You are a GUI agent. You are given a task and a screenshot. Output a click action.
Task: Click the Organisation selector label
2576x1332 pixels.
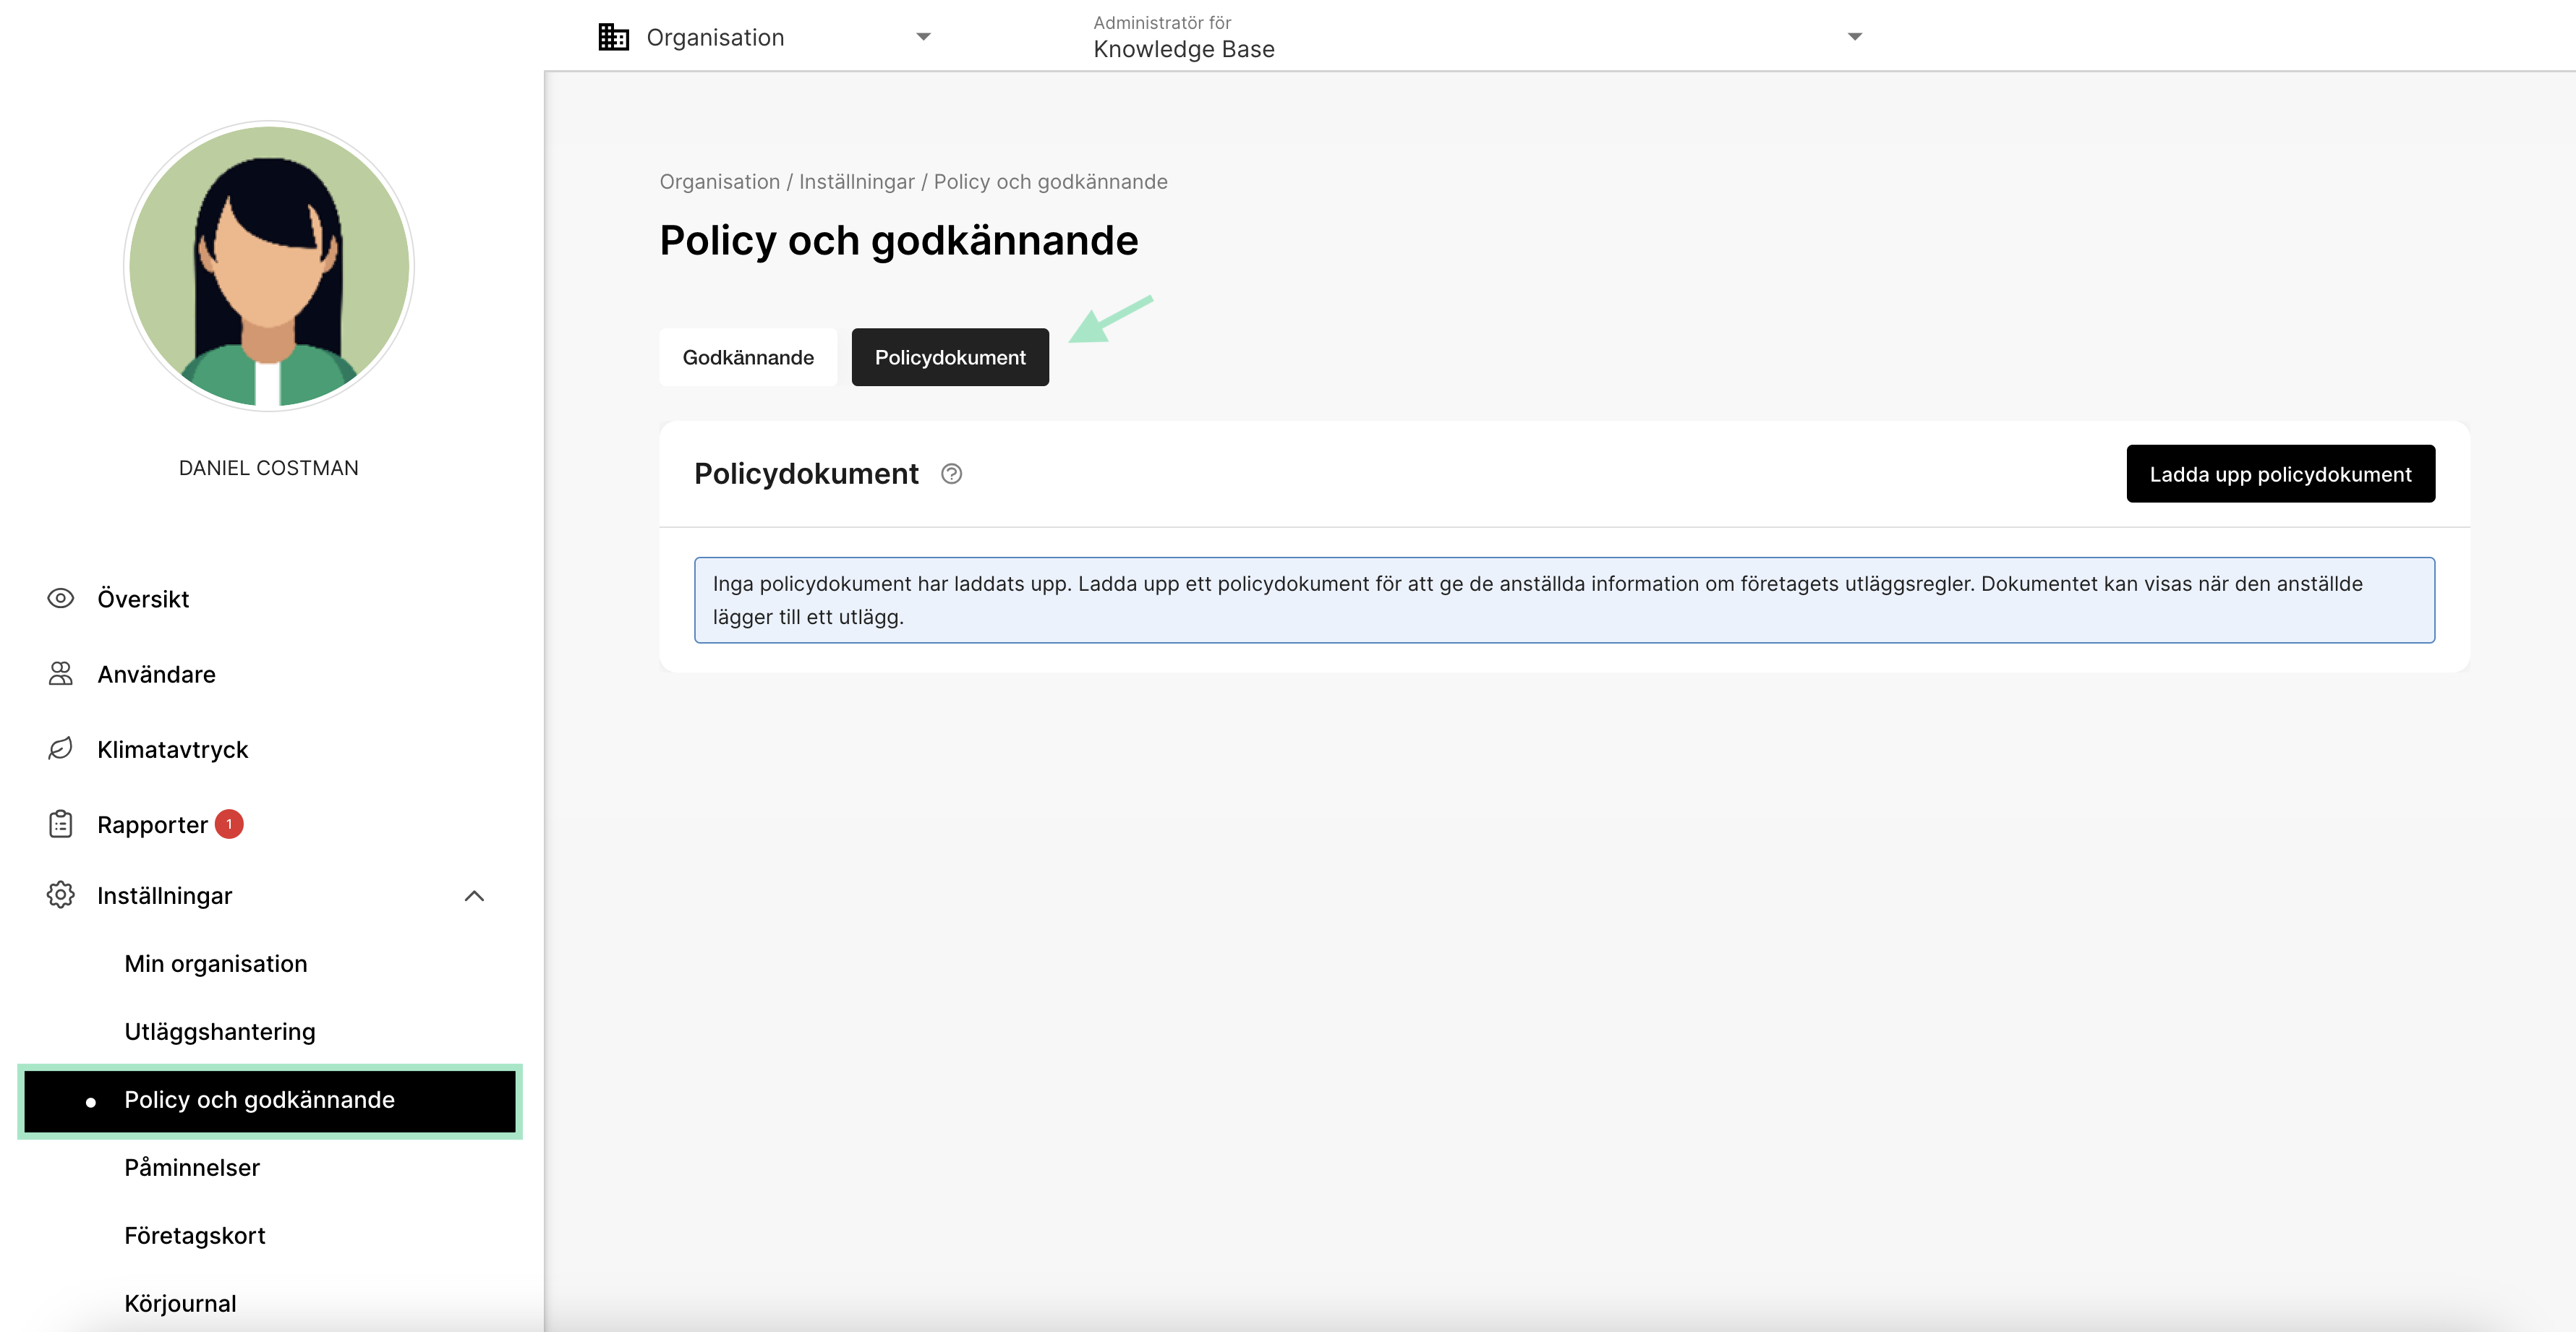pos(715,38)
